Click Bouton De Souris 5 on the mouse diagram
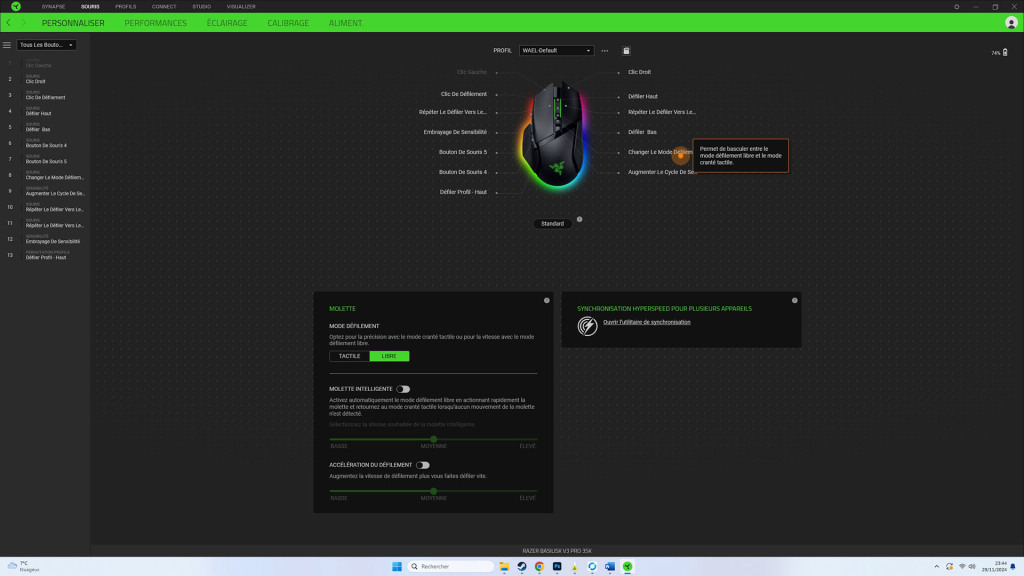 pos(463,152)
